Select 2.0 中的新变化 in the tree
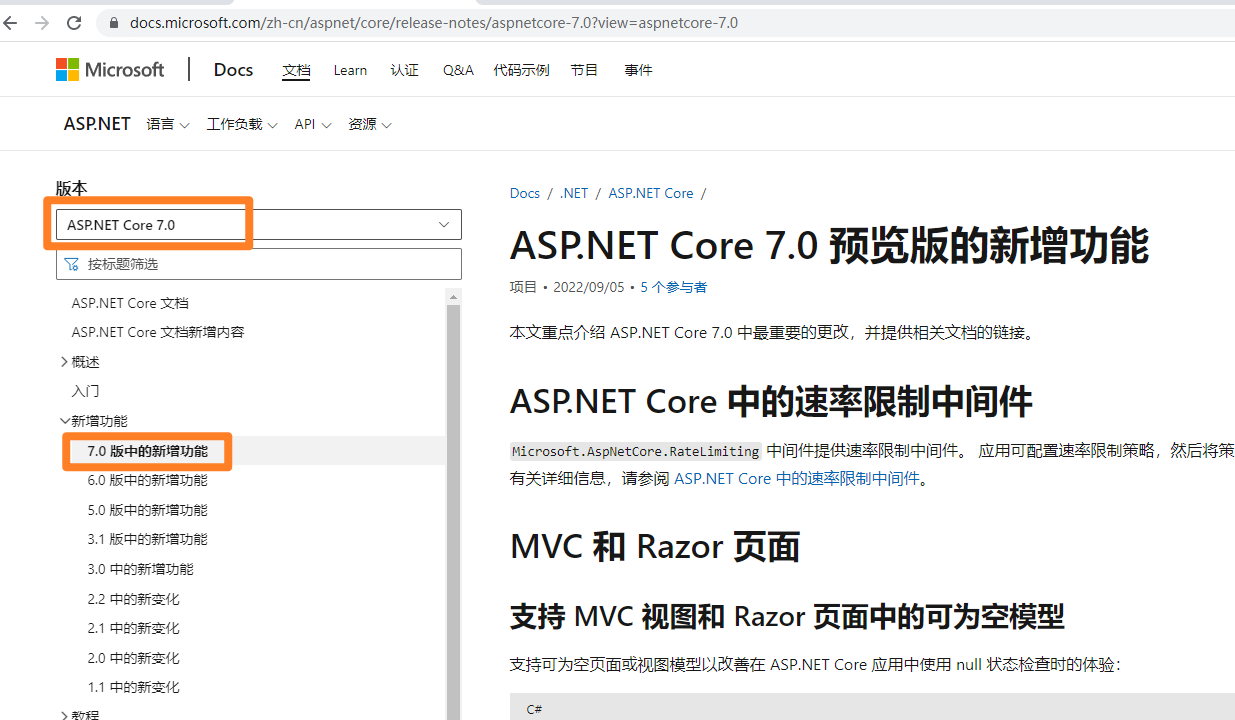The height and width of the screenshot is (720, 1235). [134, 658]
